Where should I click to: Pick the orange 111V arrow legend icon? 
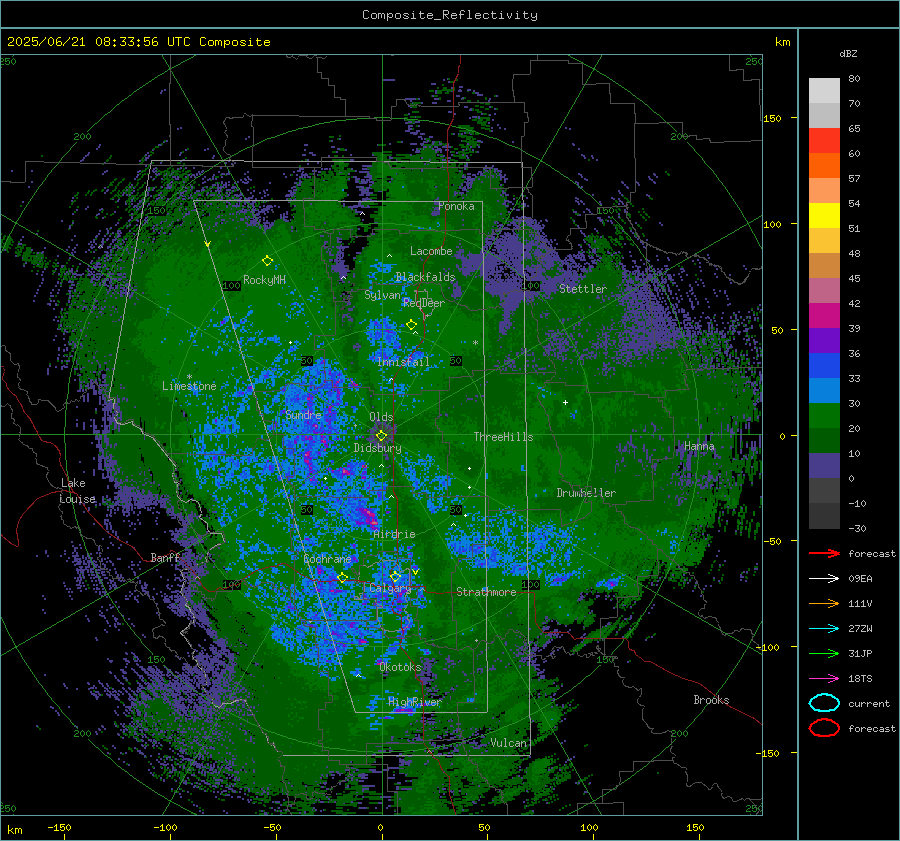click(824, 603)
